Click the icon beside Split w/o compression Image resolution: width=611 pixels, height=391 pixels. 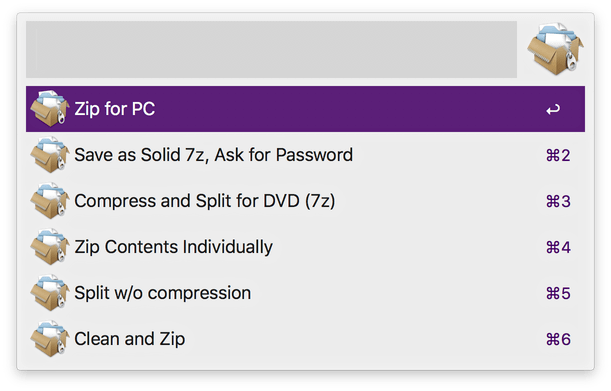click(x=49, y=293)
